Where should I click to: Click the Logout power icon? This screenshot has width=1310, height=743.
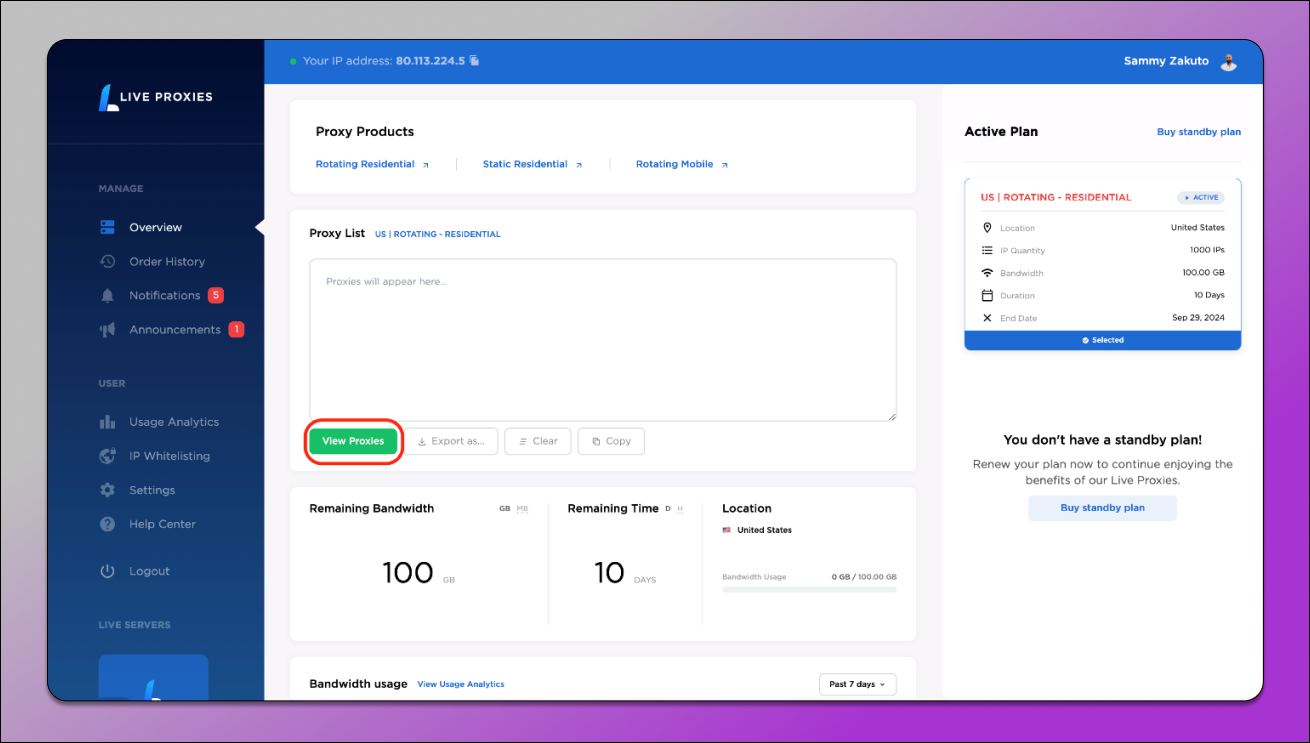tap(108, 571)
